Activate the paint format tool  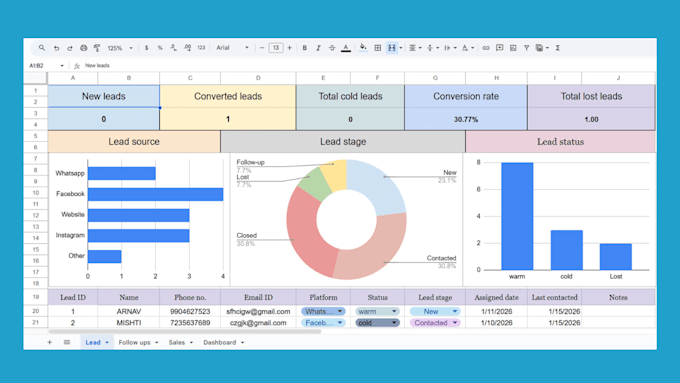97,48
